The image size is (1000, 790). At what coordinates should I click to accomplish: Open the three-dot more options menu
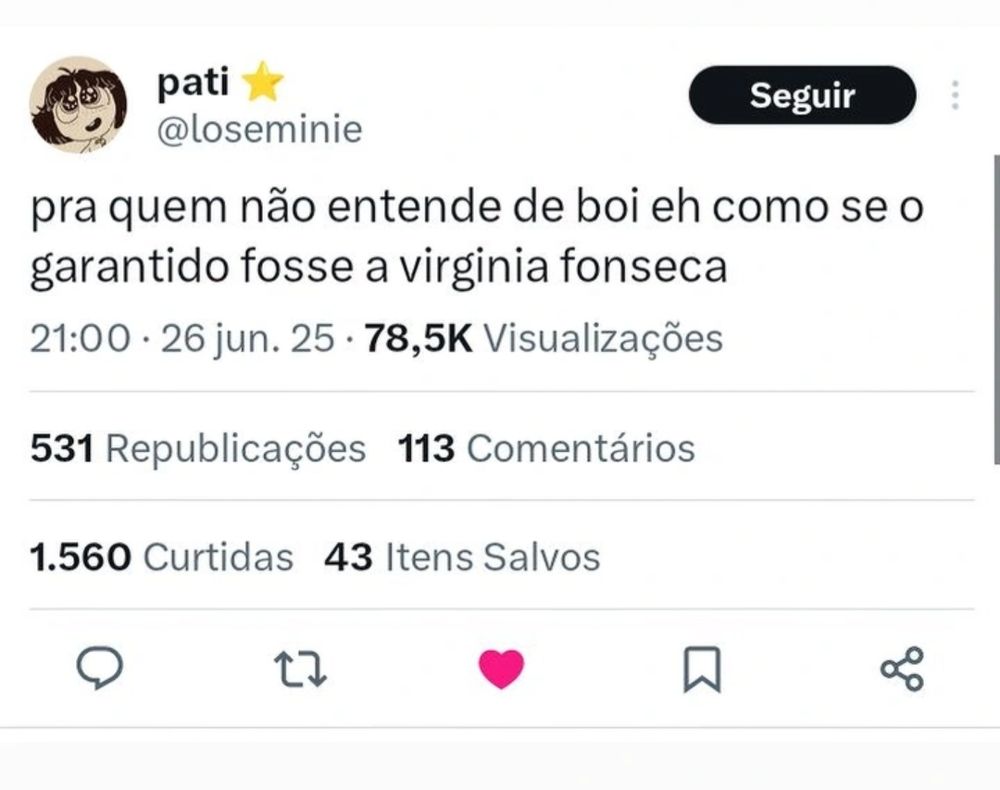click(954, 95)
